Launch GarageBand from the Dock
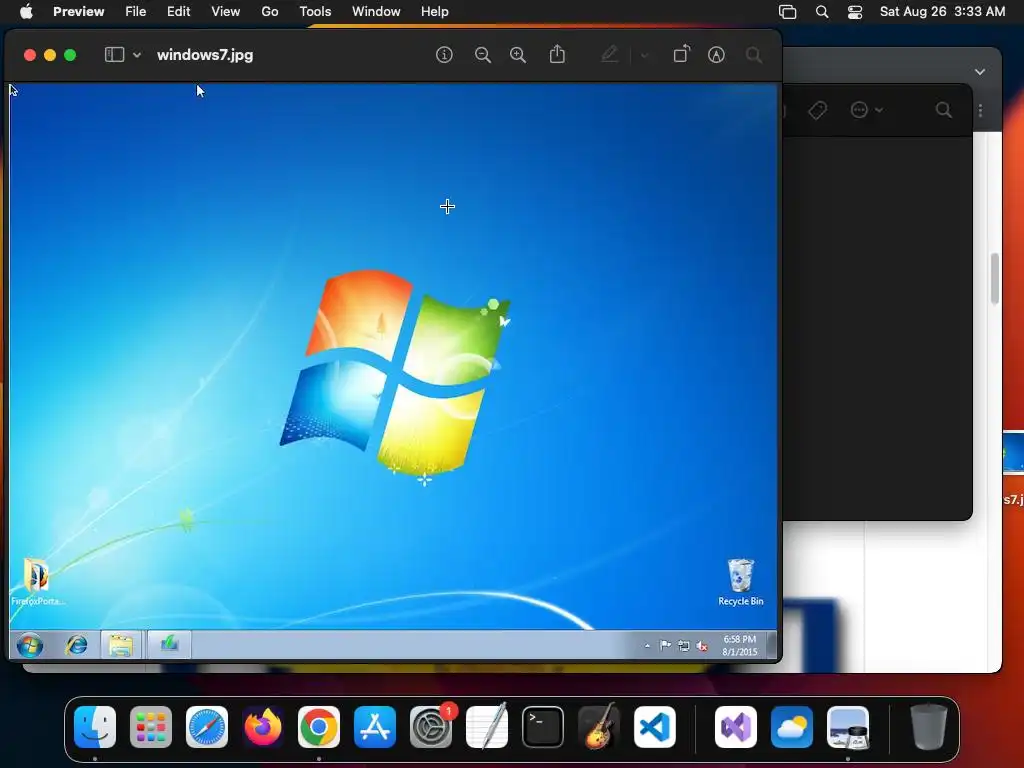 coord(599,727)
